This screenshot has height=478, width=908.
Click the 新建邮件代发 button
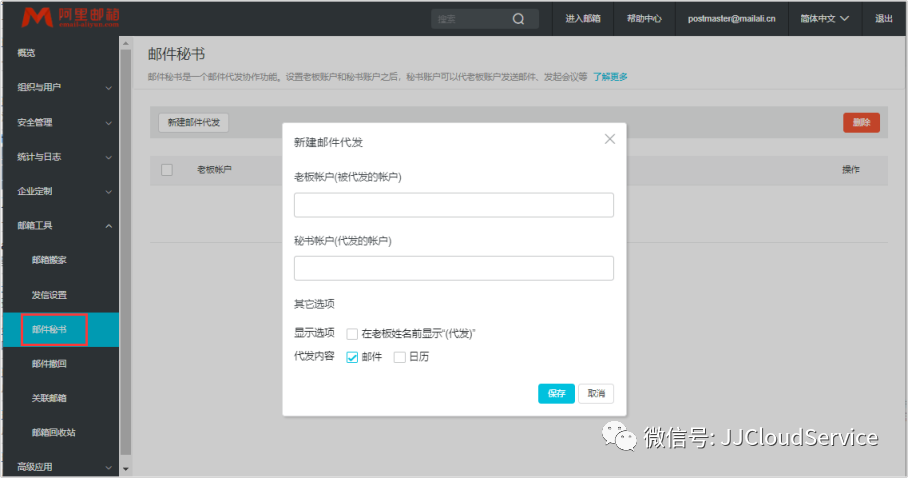click(193, 122)
